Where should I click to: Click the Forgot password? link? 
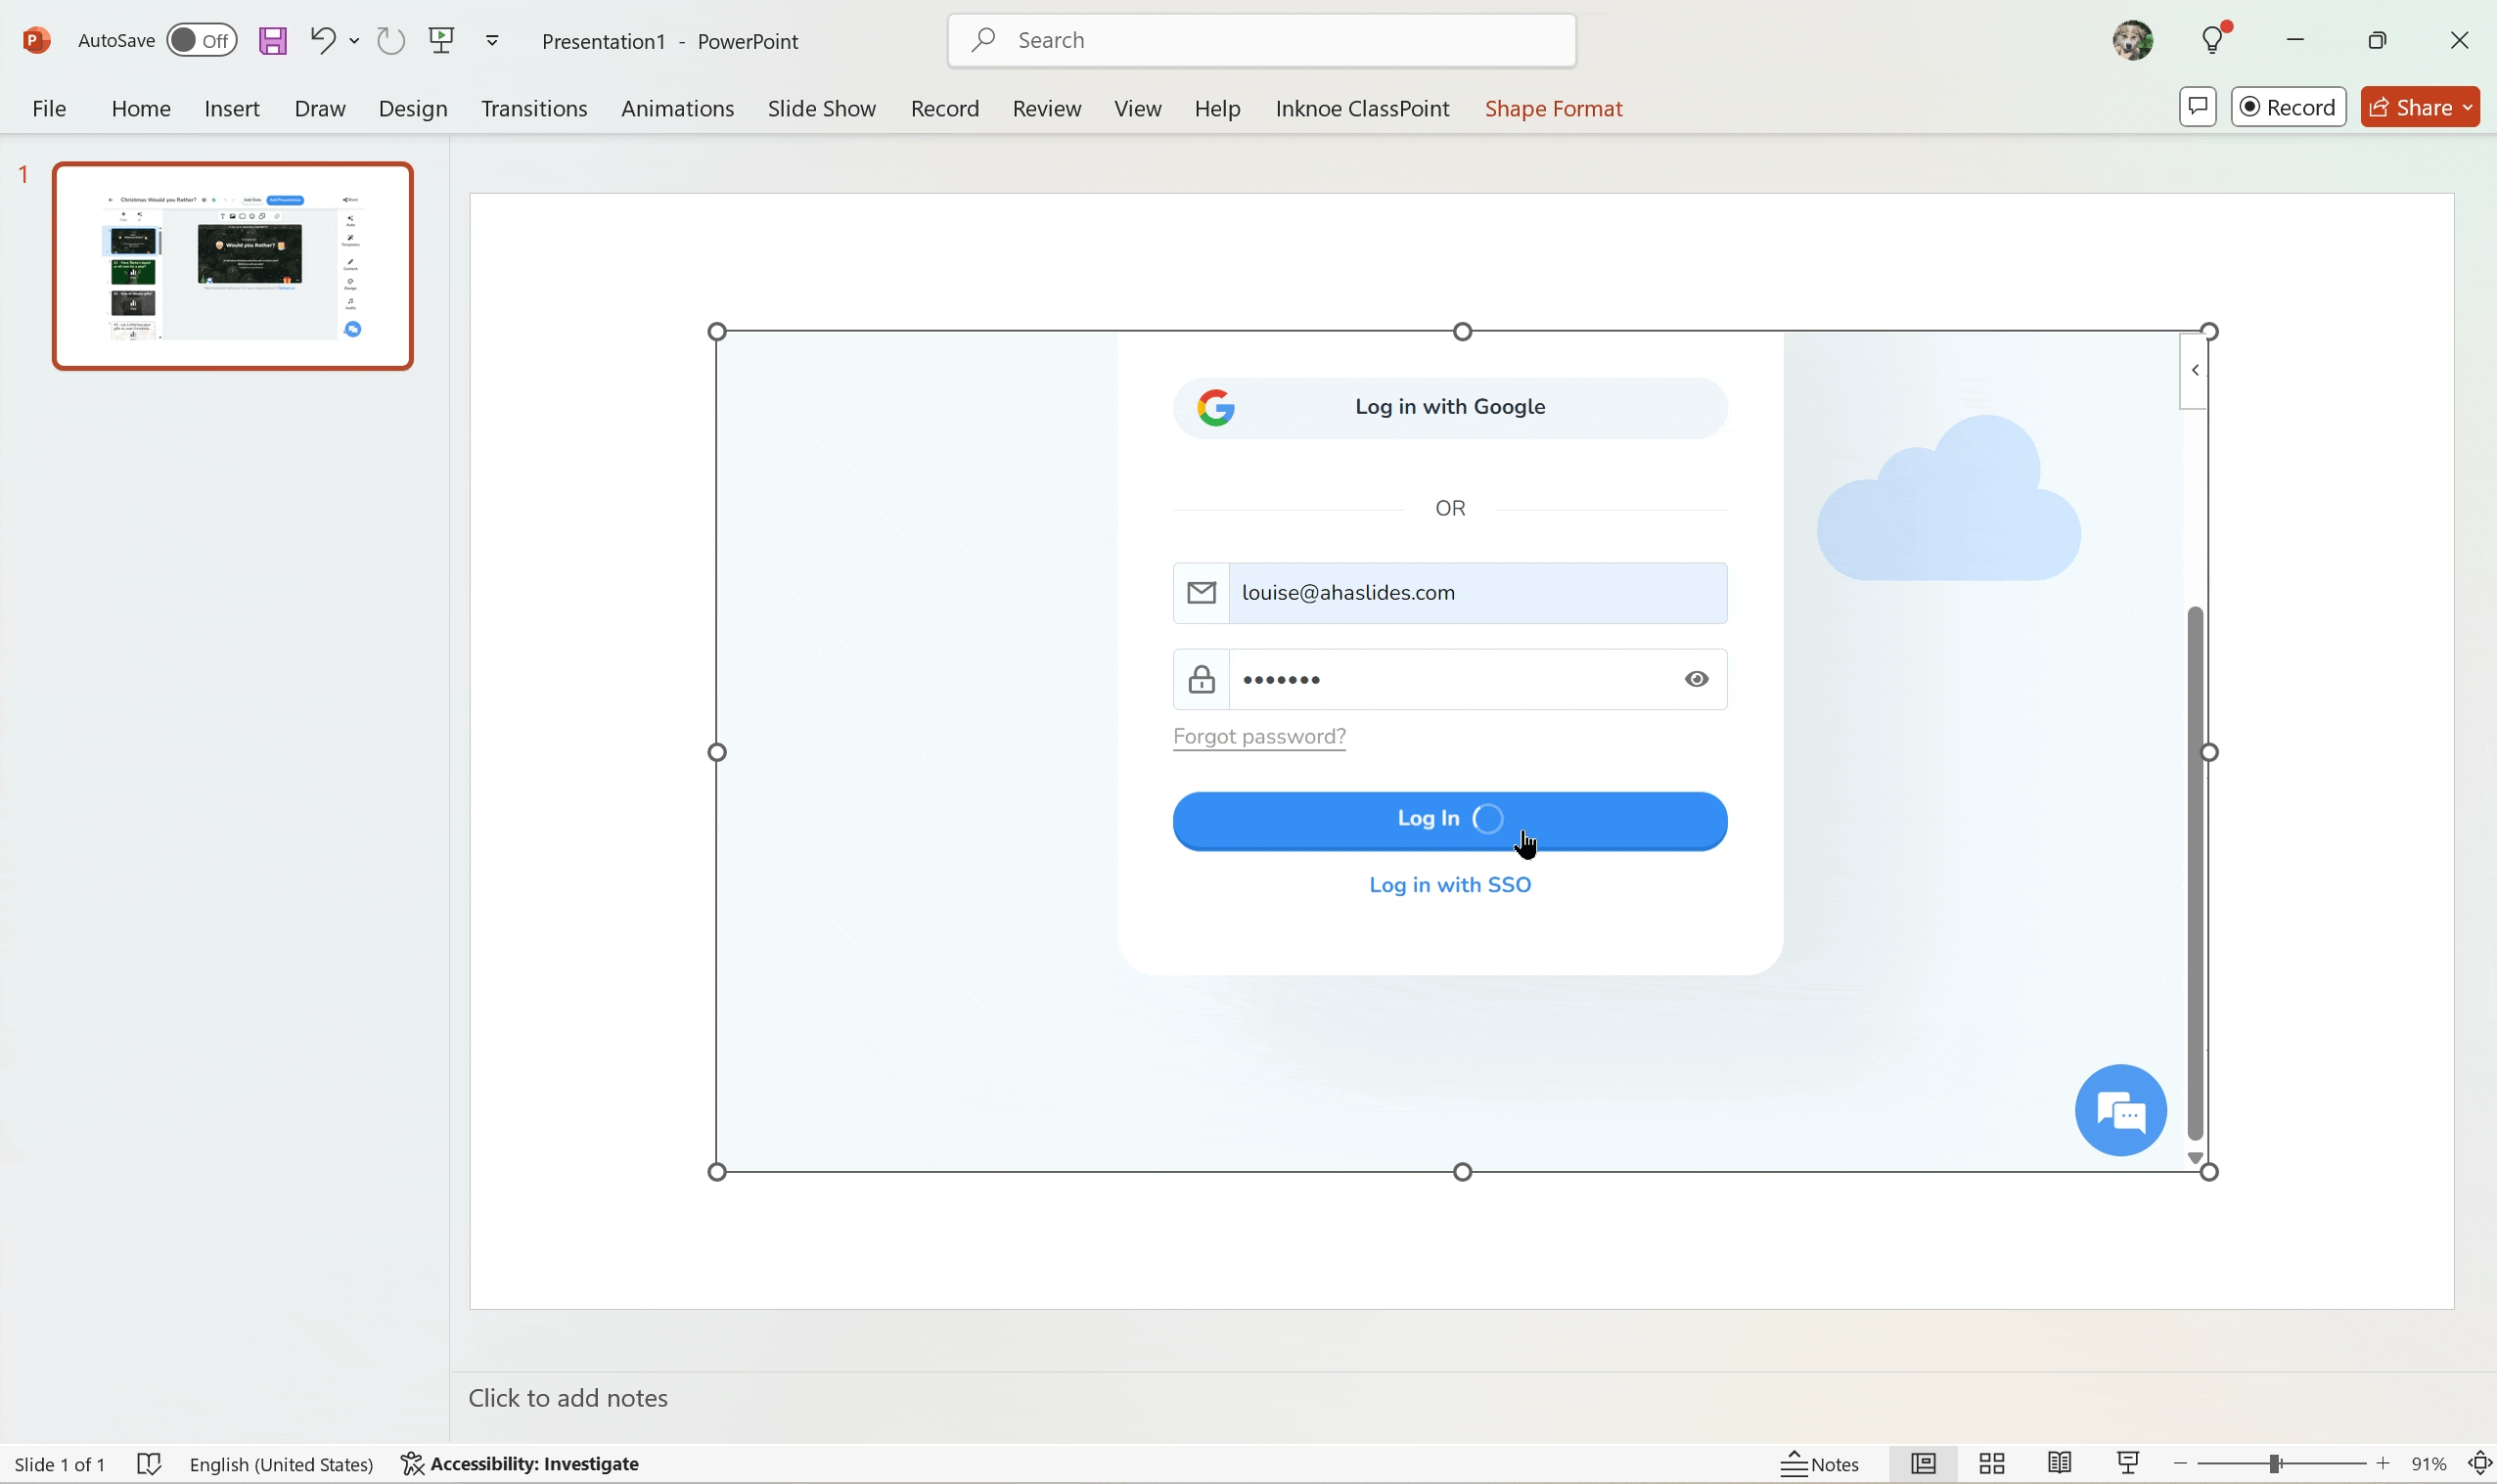(1259, 736)
